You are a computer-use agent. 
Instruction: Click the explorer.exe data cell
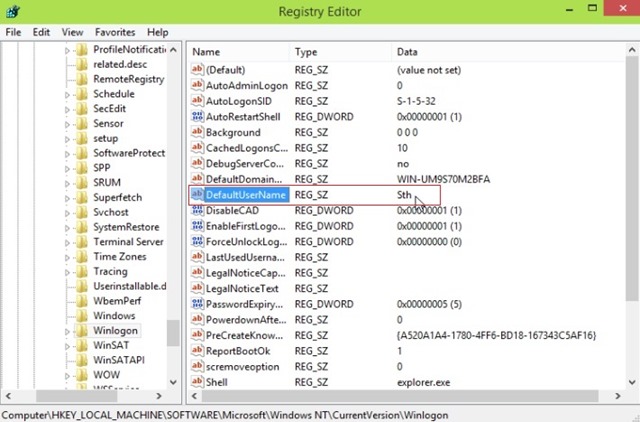point(423,382)
